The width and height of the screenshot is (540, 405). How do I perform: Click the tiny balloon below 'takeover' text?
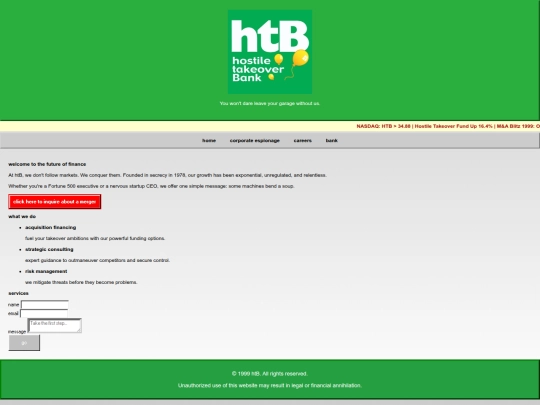(271, 77)
